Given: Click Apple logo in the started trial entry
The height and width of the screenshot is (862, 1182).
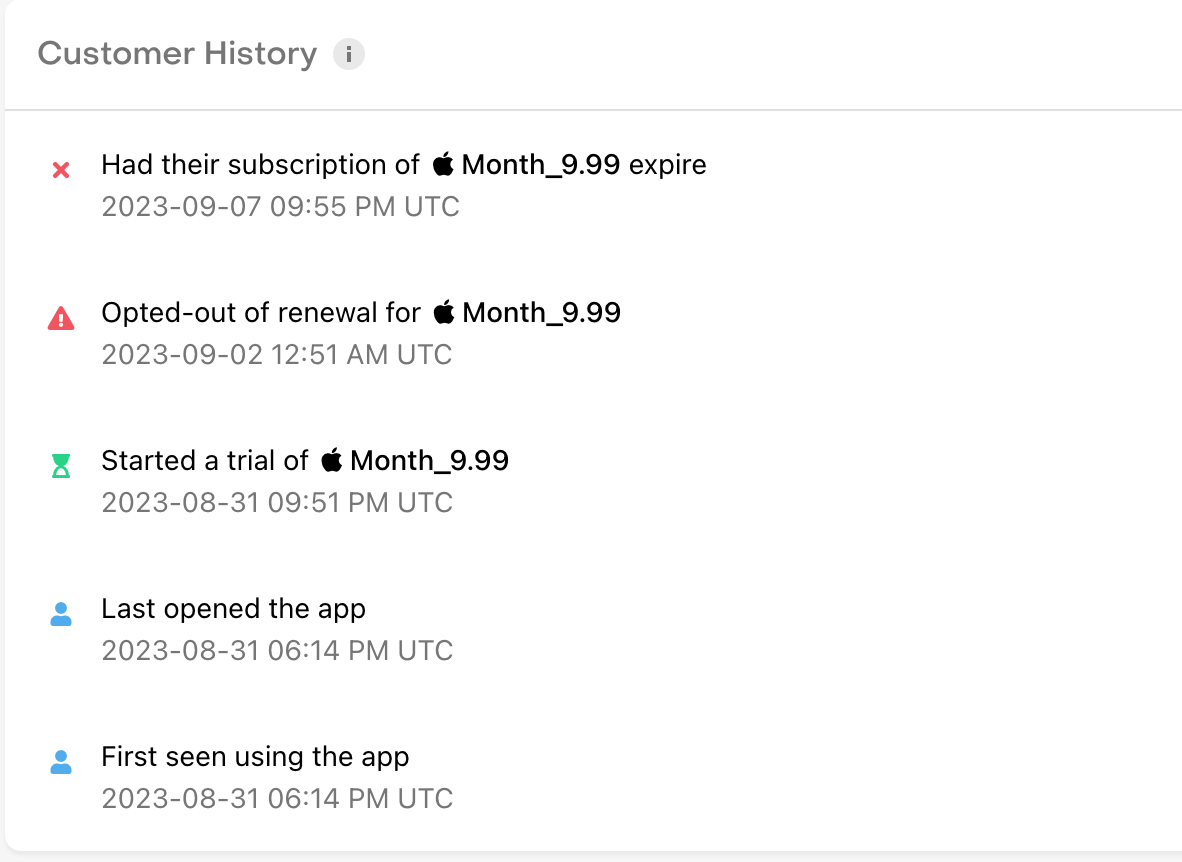Looking at the screenshot, I should [332, 460].
